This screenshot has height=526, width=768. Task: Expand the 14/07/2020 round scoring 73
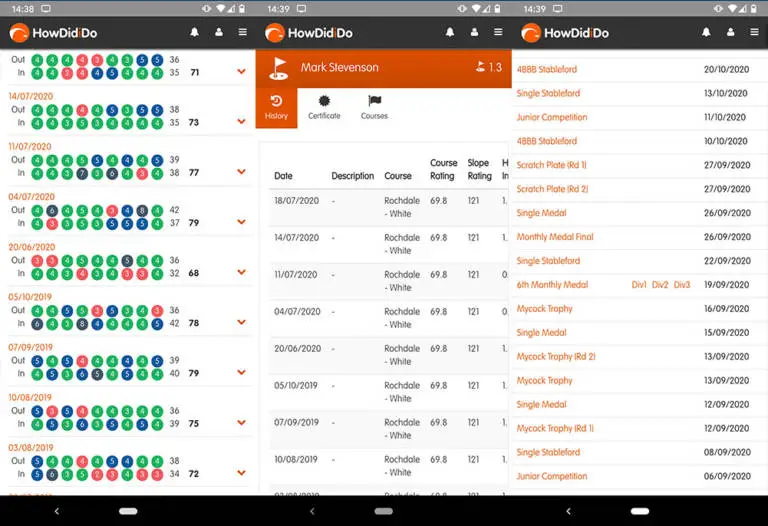point(241,121)
